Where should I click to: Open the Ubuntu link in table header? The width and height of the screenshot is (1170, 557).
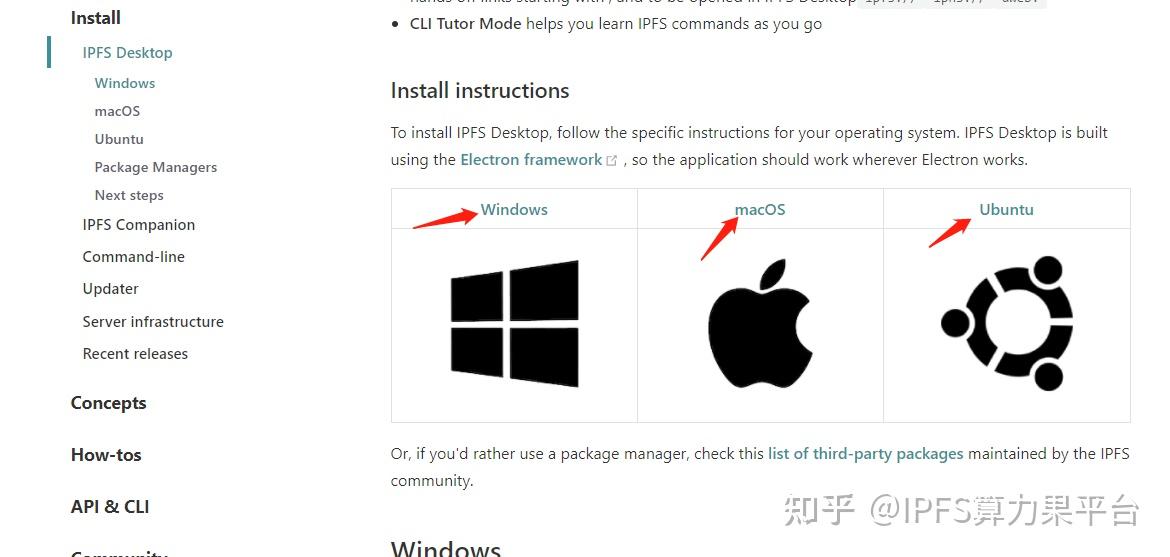[x=1007, y=210]
